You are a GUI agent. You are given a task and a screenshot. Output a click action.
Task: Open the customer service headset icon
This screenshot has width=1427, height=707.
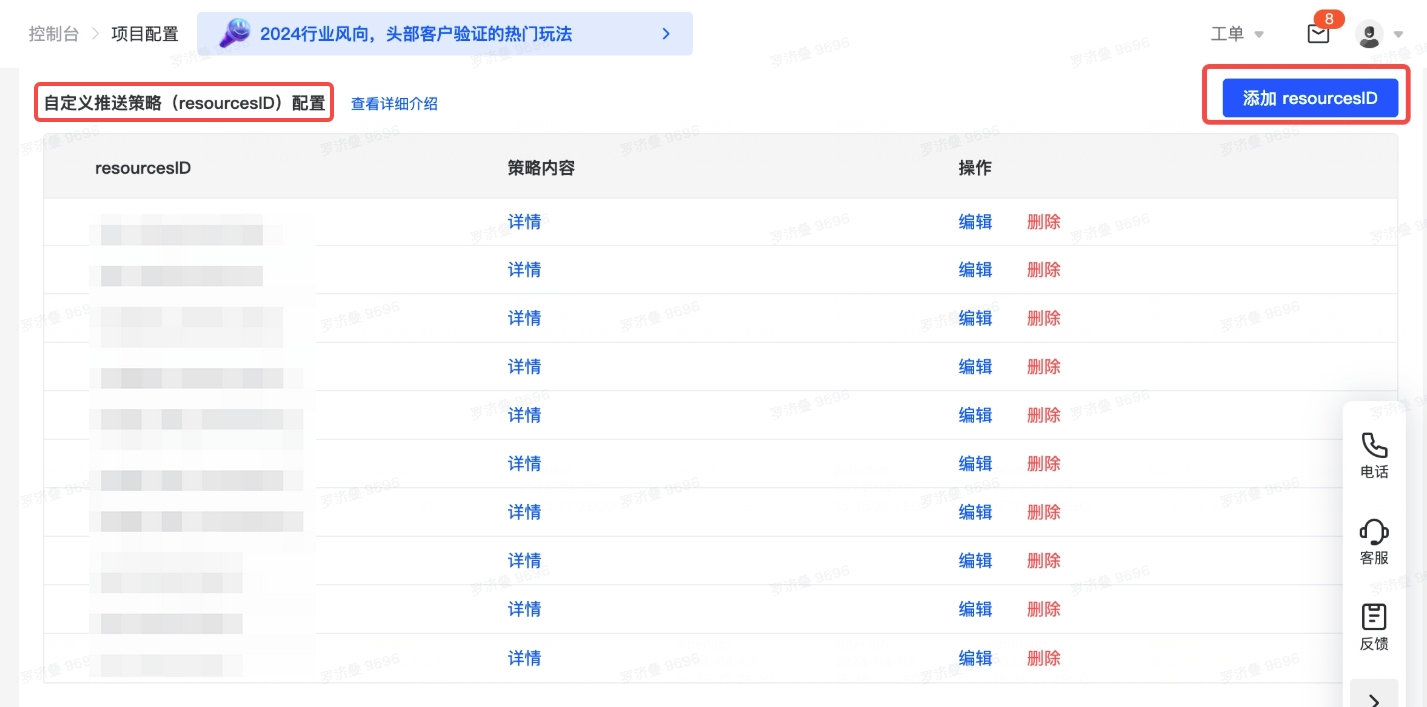click(x=1374, y=532)
